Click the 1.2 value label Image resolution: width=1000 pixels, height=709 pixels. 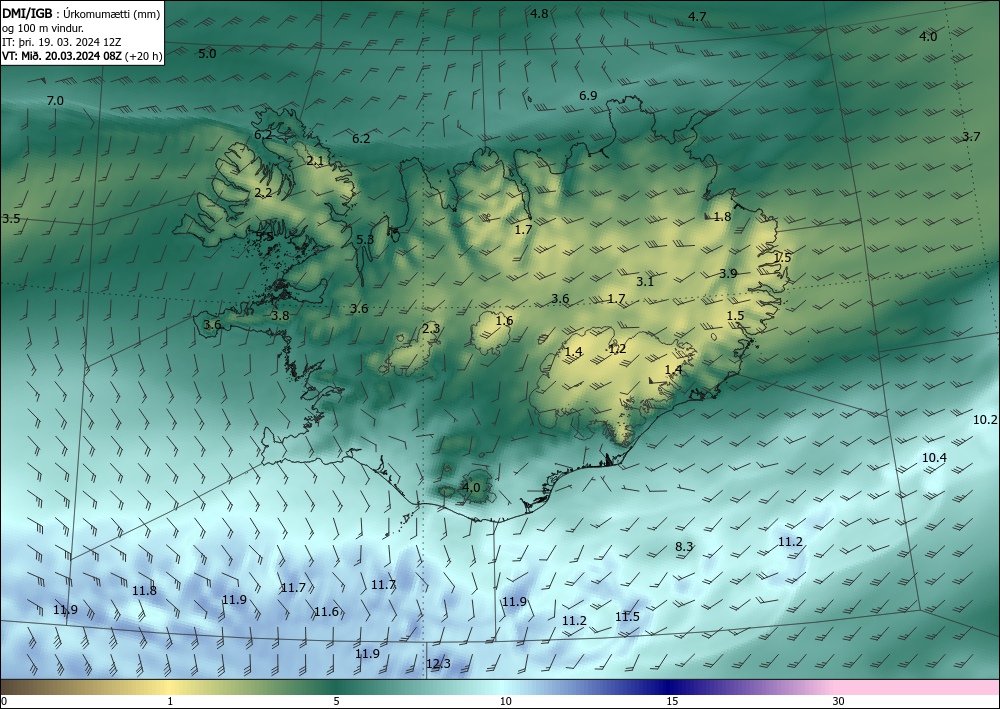tap(617, 349)
